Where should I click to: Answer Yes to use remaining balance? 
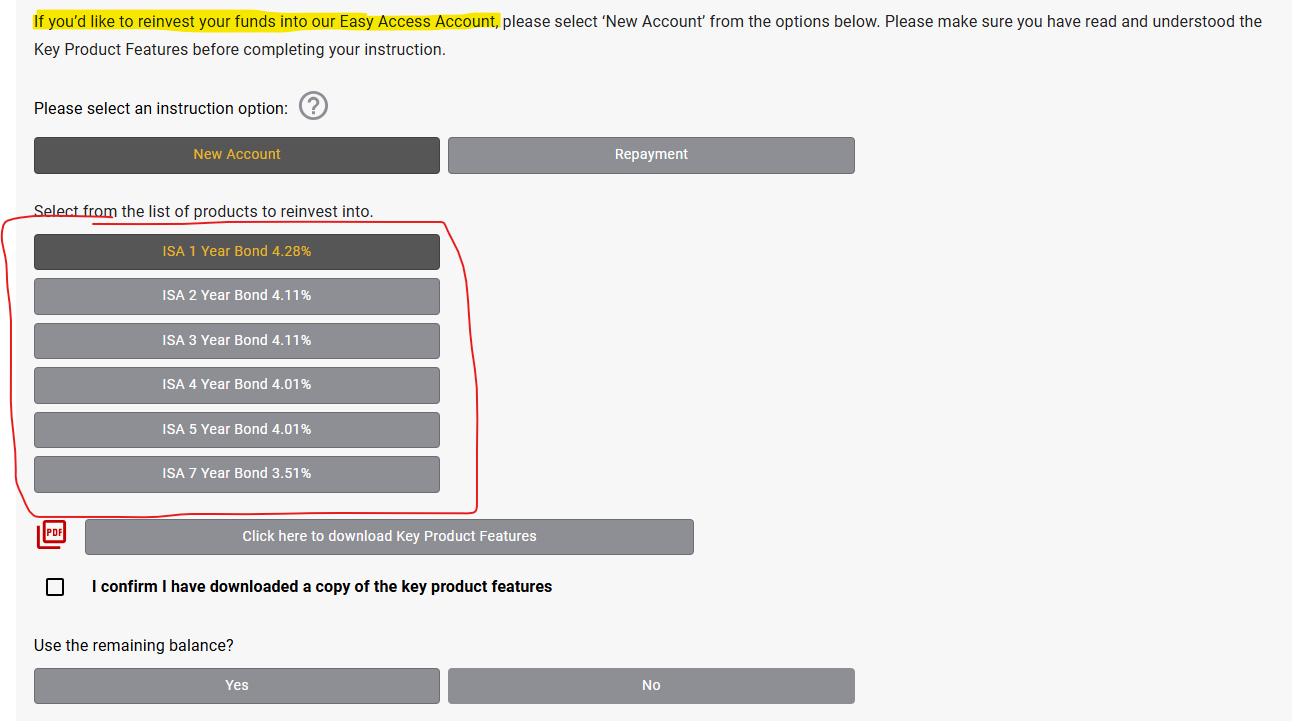(237, 686)
